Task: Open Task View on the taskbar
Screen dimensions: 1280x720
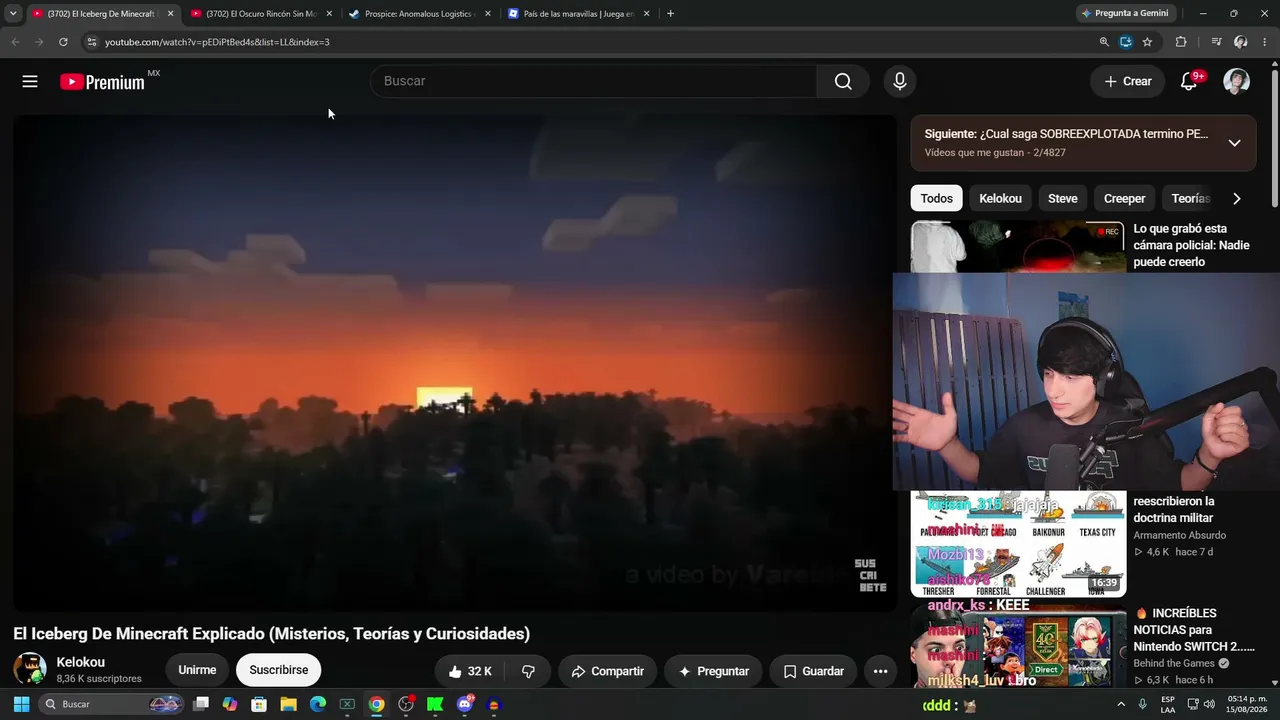Action: [x=201, y=704]
